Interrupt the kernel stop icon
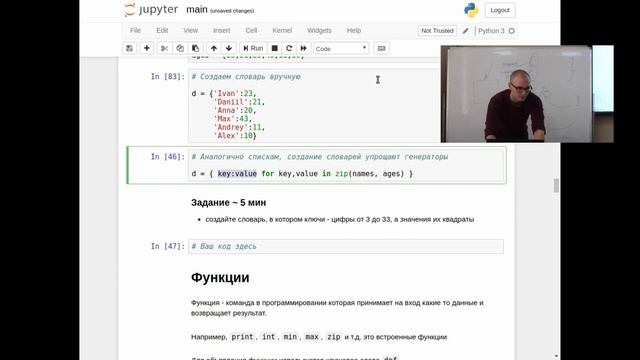Screen dimensions: 640x360 (x=275, y=48)
